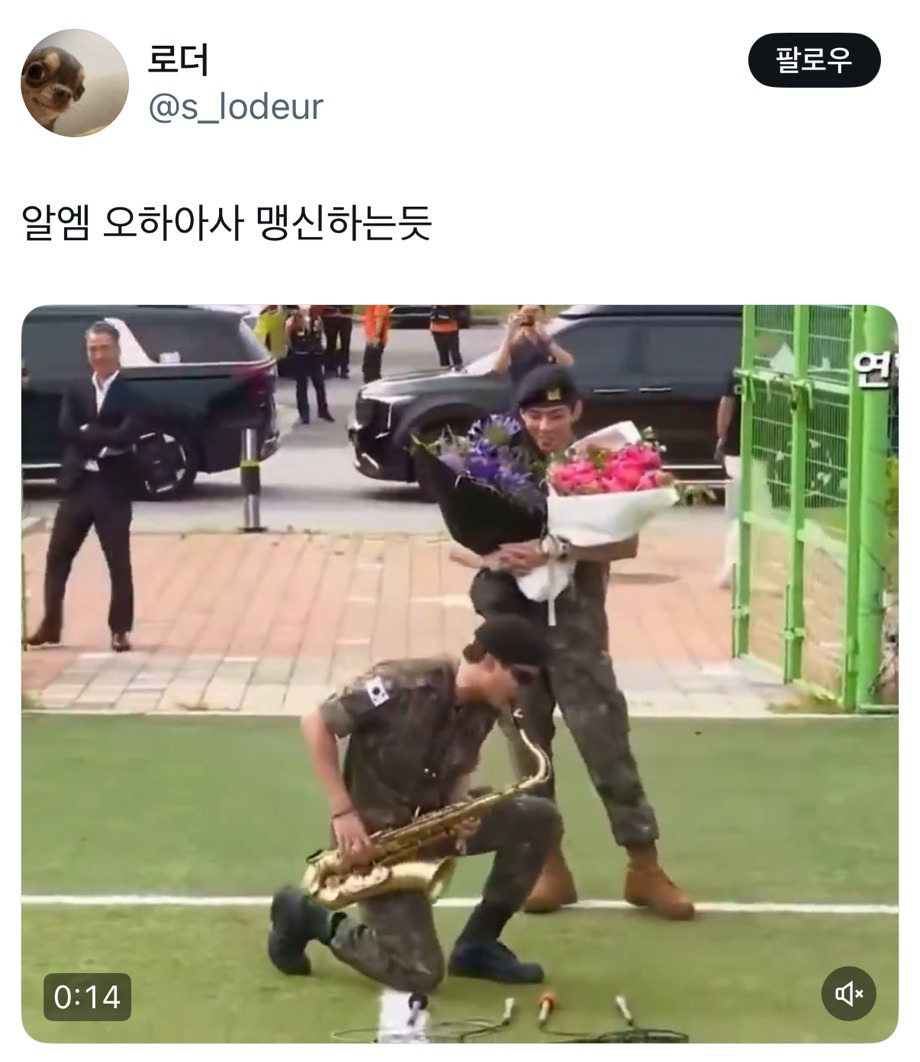Screen dimensions: 920x1062
Task: Tap the photographer holding a camera in video
Action: [532, 342]
